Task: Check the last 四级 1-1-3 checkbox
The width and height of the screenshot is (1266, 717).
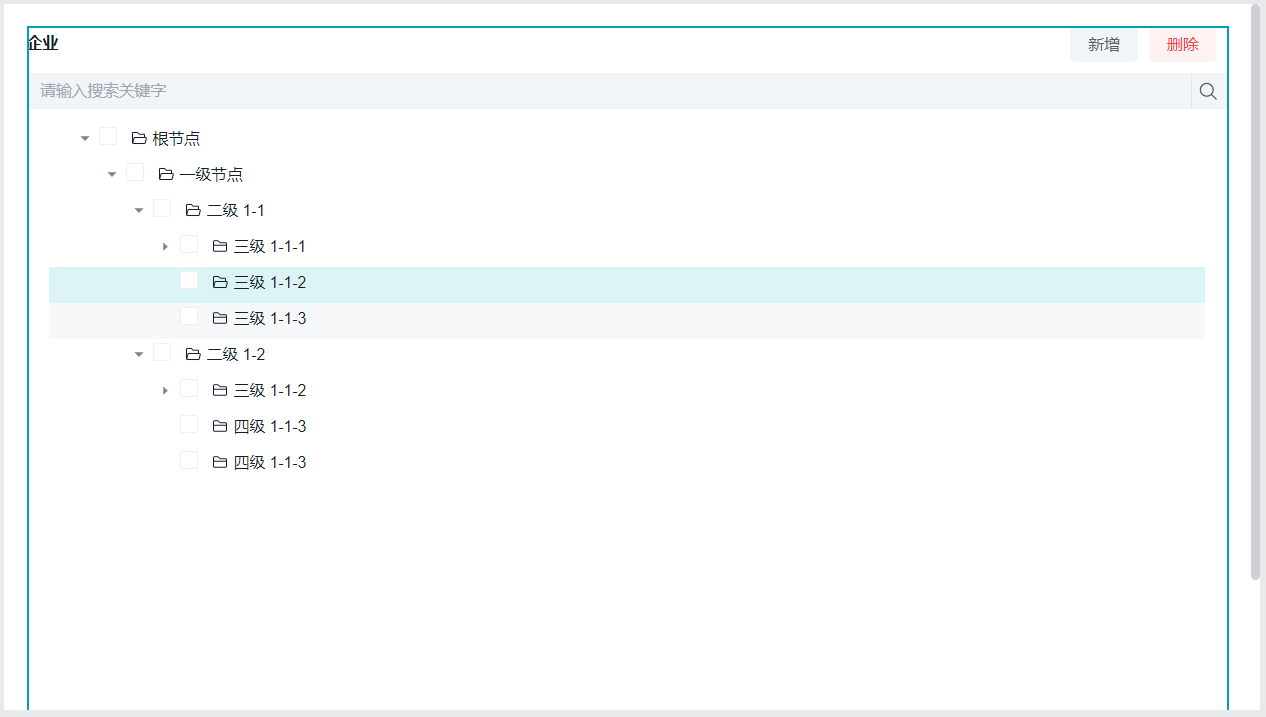Action: coord(189,460)
